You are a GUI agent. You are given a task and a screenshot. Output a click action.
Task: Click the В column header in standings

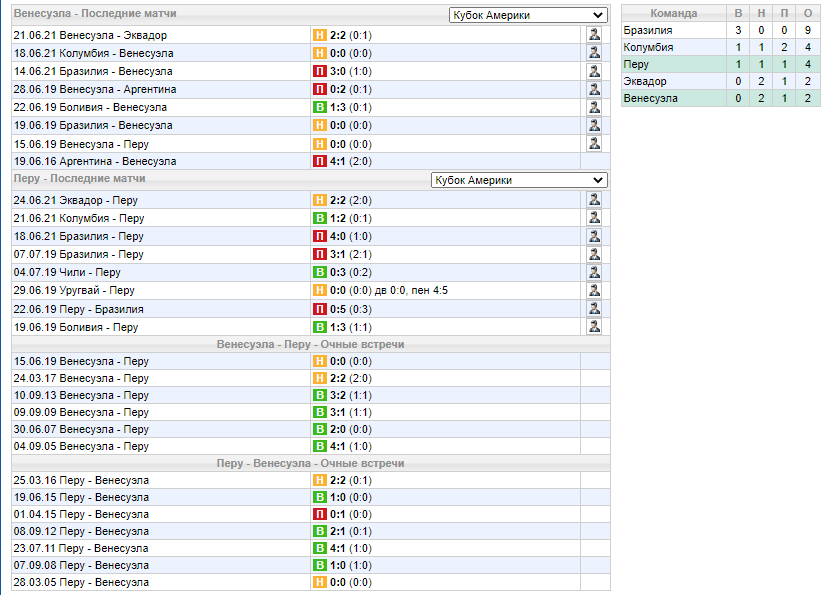[738, 13]
